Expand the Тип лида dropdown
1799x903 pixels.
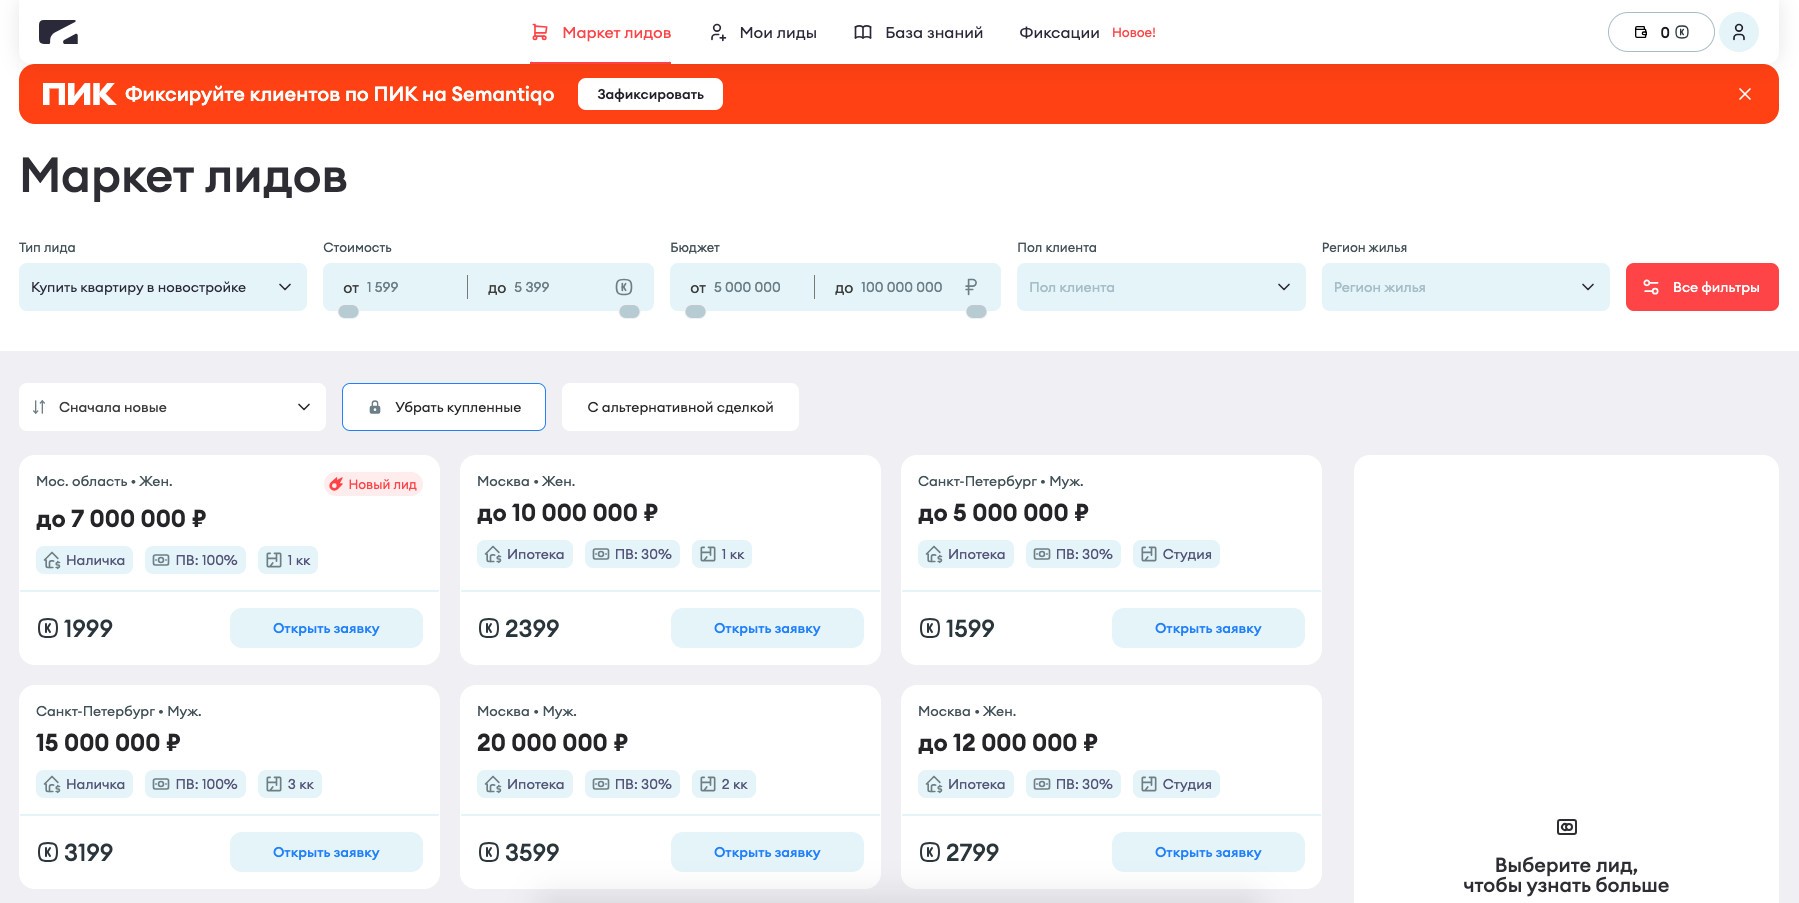[x=163, y=287]
